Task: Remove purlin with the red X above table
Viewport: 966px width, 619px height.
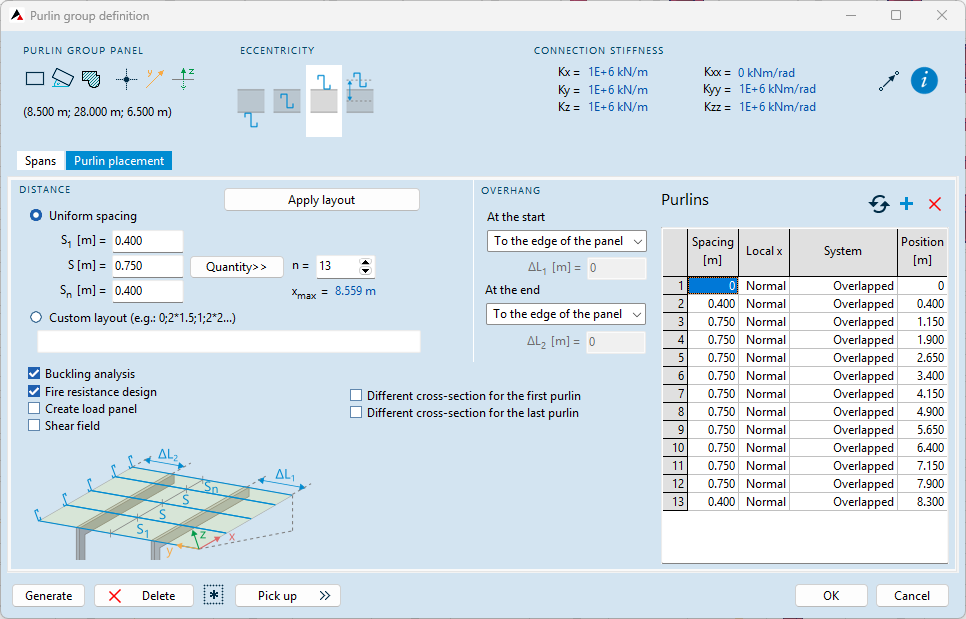Action: (x=935, y=204)
